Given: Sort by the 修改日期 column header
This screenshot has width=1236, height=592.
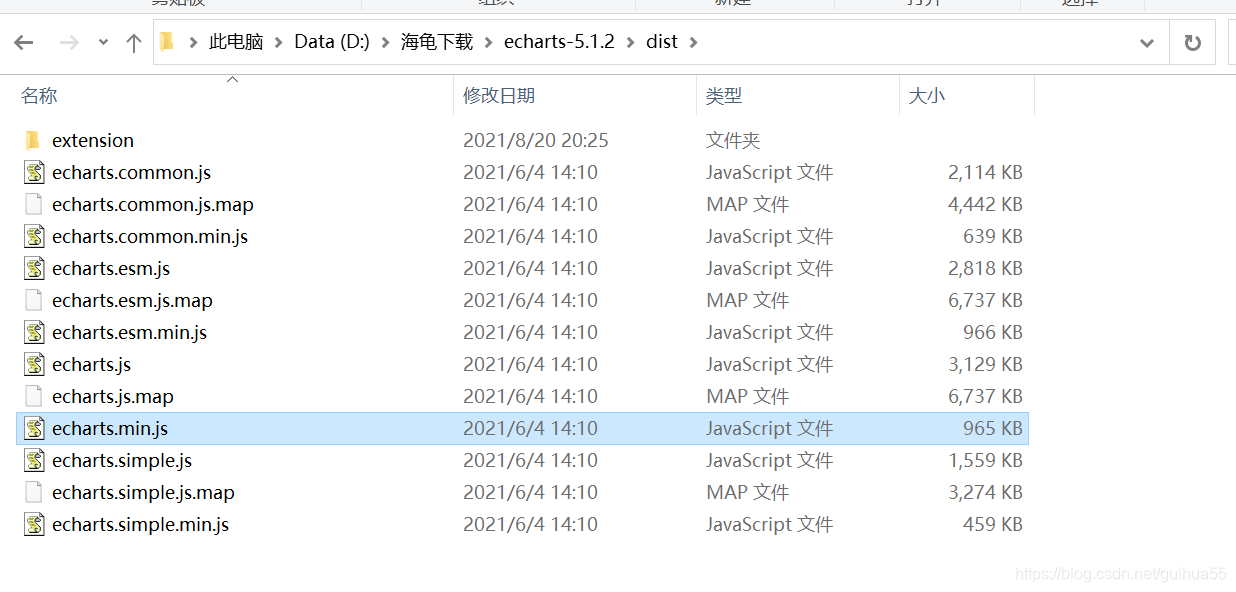Looking at the screenshot, I should coord(499,96).
